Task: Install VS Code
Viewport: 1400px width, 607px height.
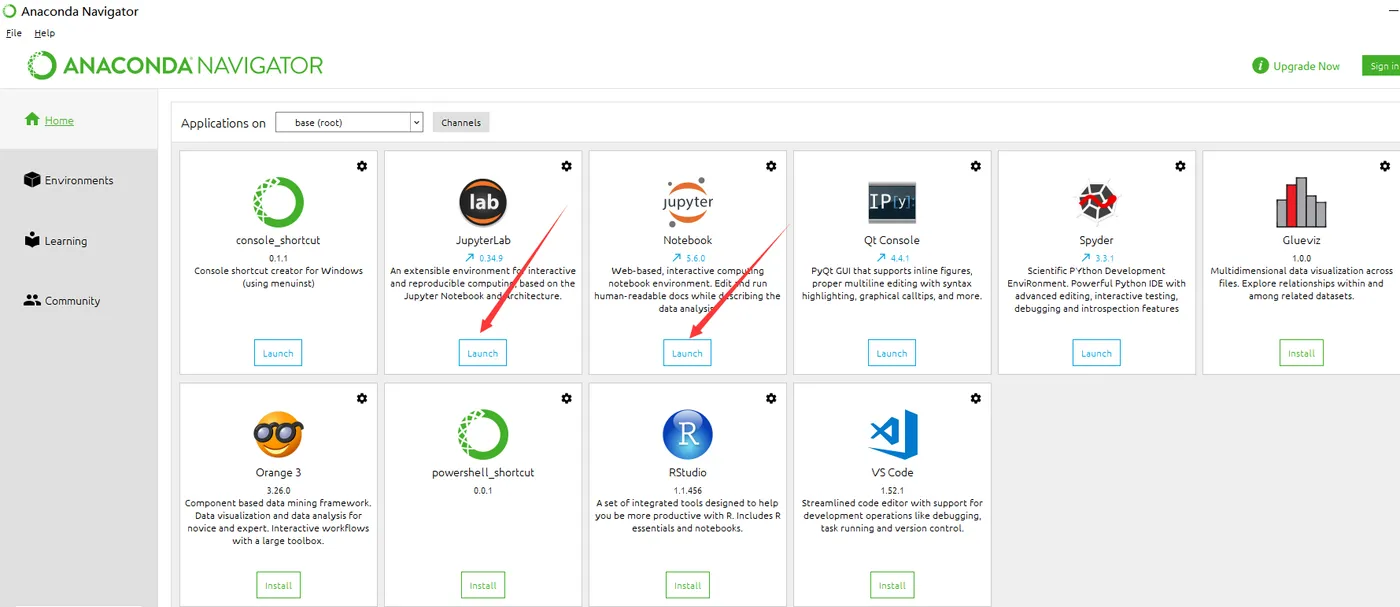Action: pyautogui.click(x=892, y=585)
